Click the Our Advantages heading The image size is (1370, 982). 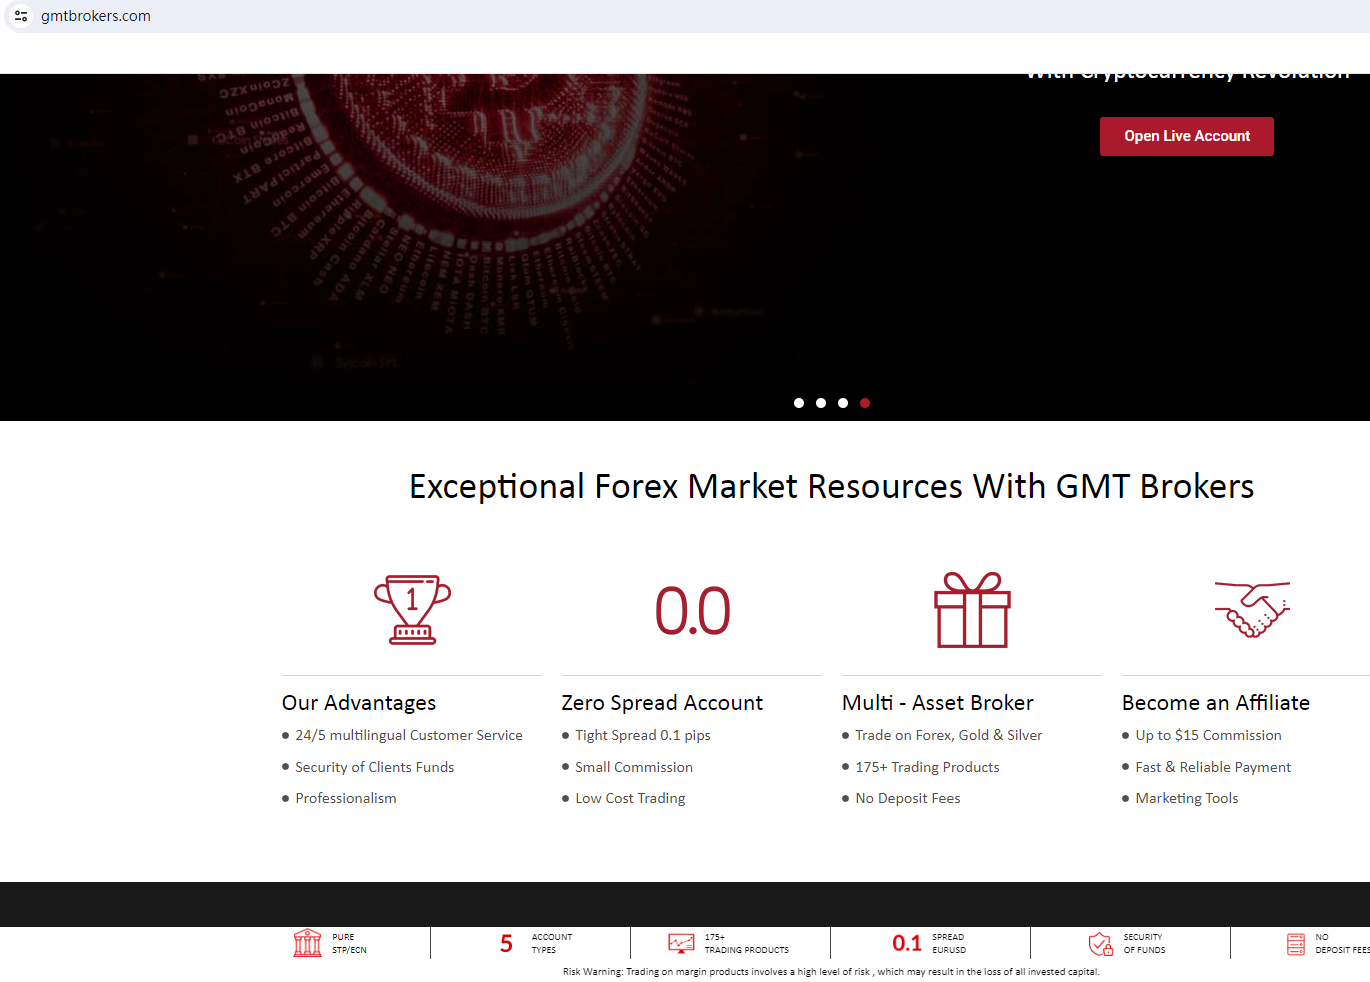click(359, 703)
